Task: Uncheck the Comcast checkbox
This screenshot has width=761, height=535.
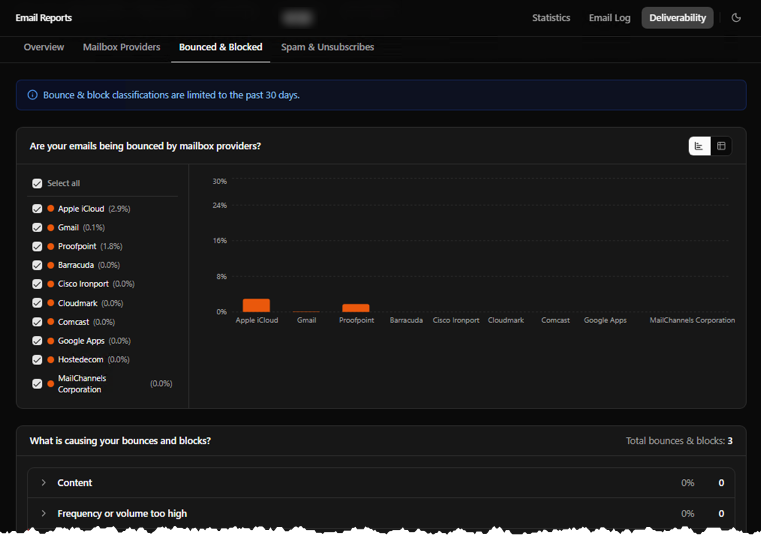Action: pos(37,322)
